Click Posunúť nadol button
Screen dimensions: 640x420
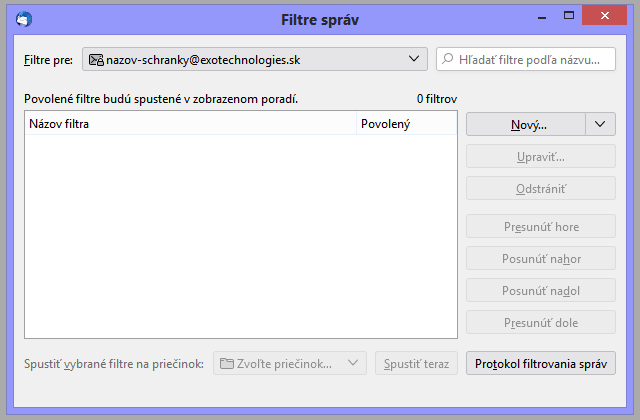pyautogui.click(x=541, y=290)
